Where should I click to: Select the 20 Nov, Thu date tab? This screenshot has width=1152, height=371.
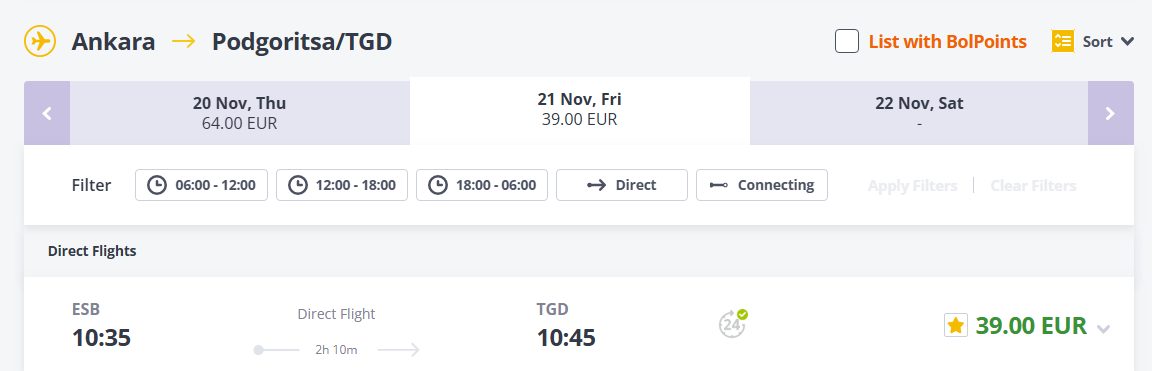(x=240, y=113)
